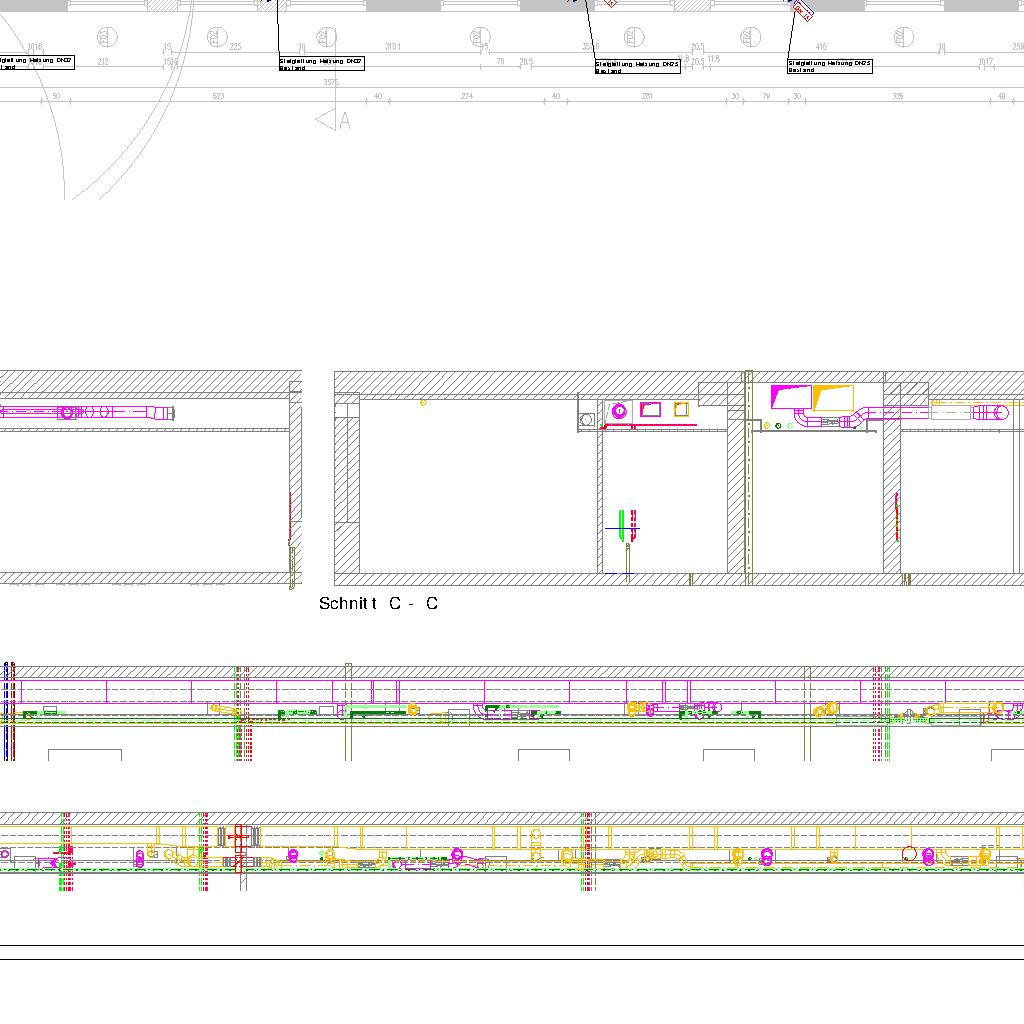Select the magenta filled duct rectangle
The height and width of the screenshot is (1024, 1024).
[x=790, y=397]
